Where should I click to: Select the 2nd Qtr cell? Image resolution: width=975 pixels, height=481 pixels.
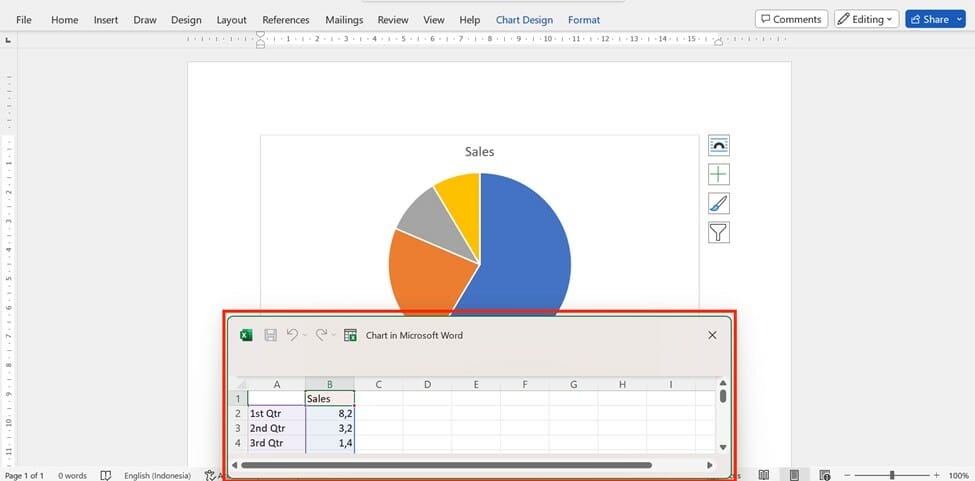(276, 428)
